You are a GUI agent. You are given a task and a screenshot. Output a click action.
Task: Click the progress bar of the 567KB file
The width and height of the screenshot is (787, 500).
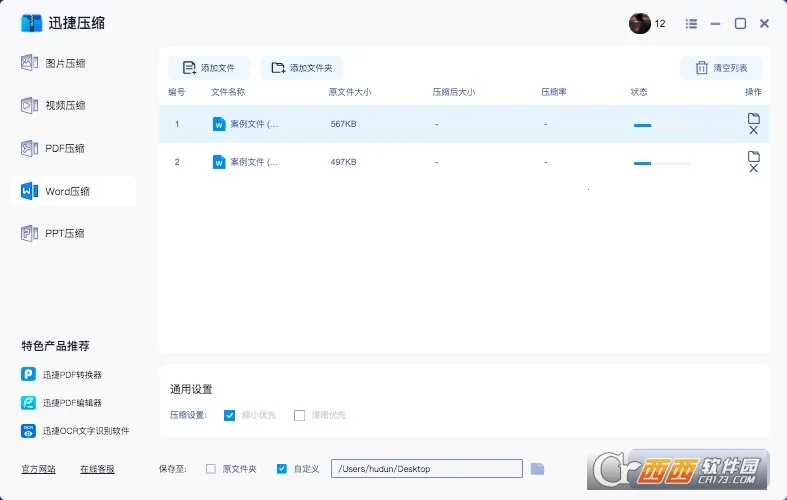(660, 125)
